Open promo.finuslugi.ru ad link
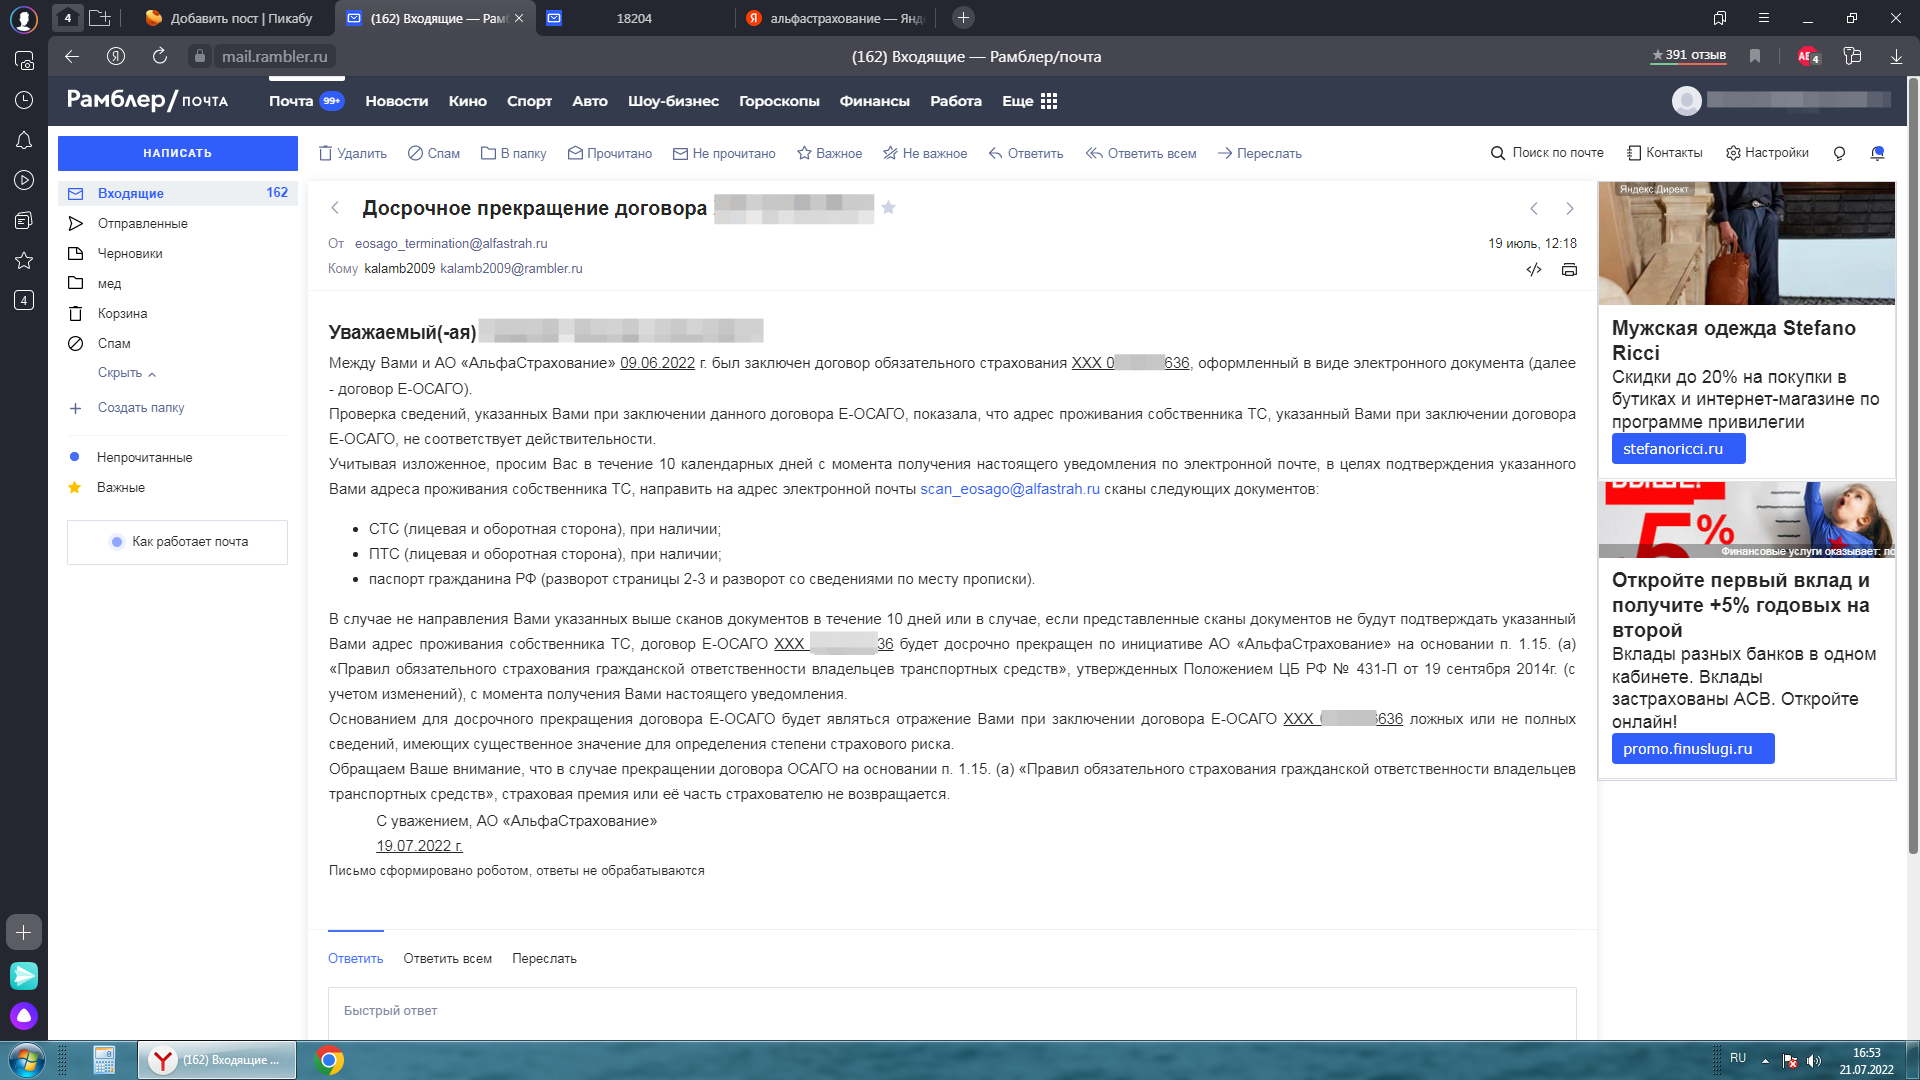This screenshot has width=1920, height=1080. [x=1692, y=749]
